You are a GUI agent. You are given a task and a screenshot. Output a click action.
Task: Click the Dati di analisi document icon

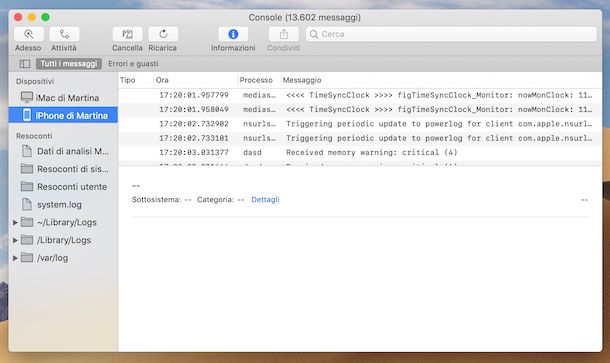(x=27, y=151)
